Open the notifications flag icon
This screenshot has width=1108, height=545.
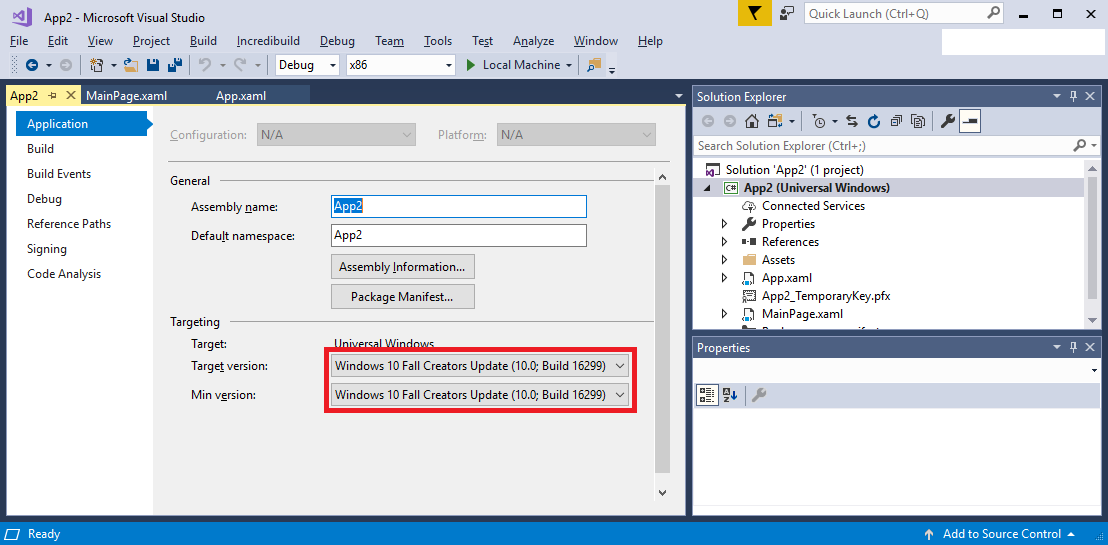[755, 13]
